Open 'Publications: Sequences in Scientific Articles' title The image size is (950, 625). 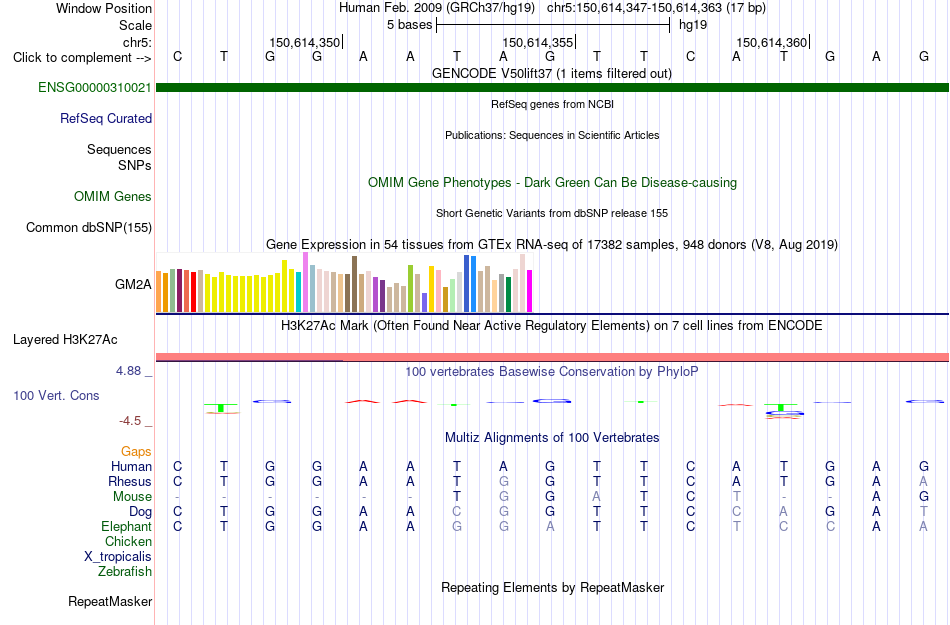(x=552, y=135)
